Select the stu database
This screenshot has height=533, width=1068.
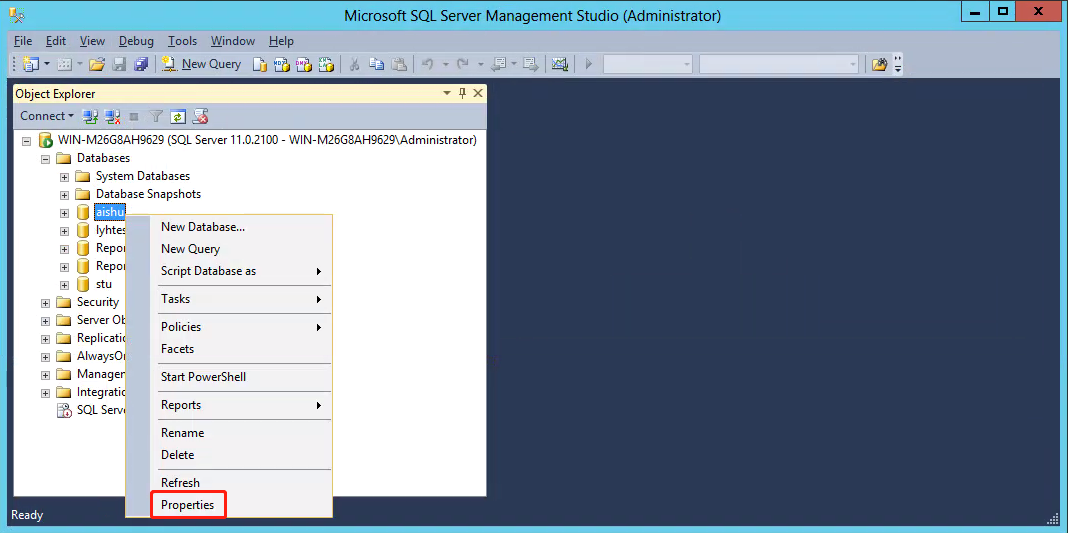pyautogui.click(x=104, y=284)
